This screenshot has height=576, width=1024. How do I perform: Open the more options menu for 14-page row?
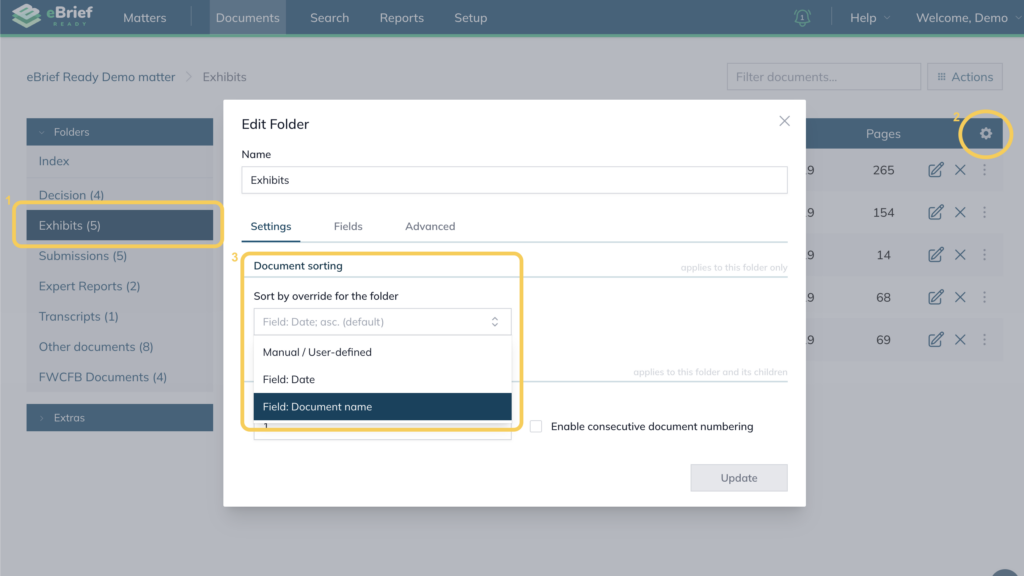coord(984,255)
